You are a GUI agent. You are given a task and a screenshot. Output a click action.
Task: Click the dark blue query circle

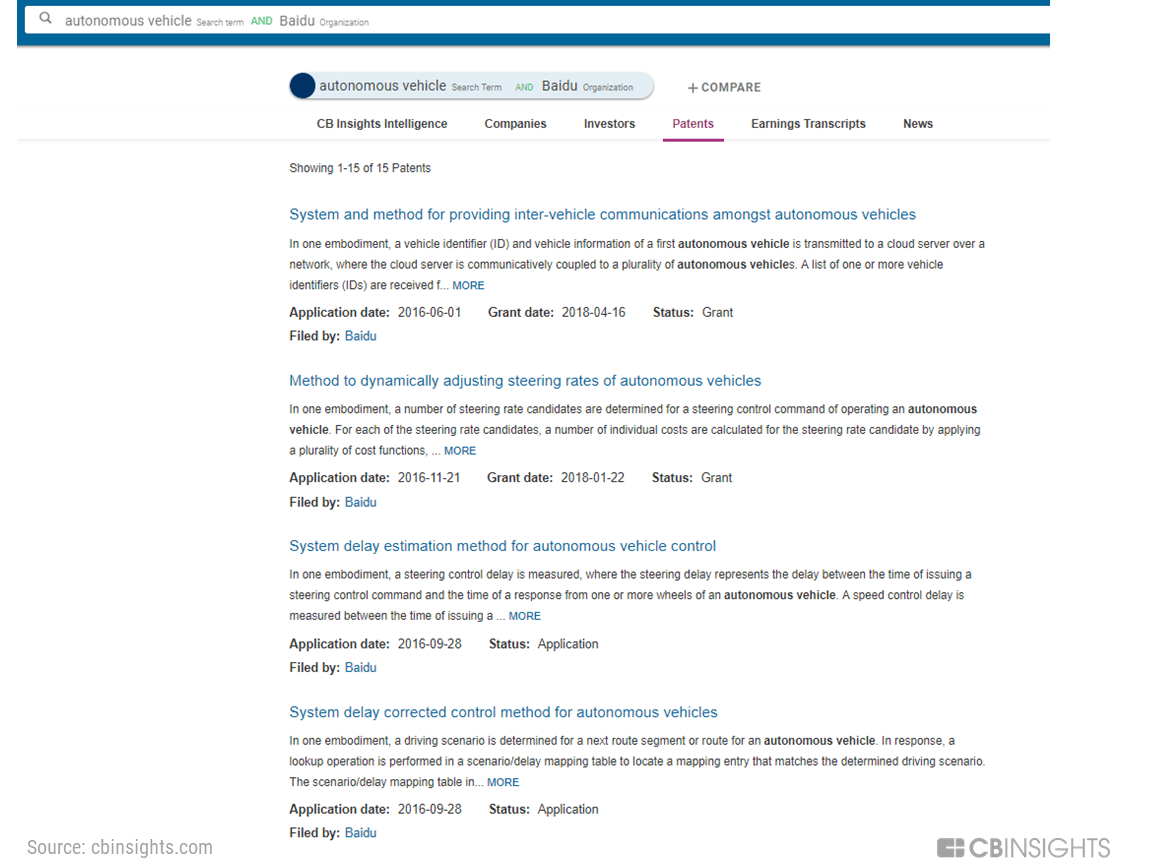302,86
